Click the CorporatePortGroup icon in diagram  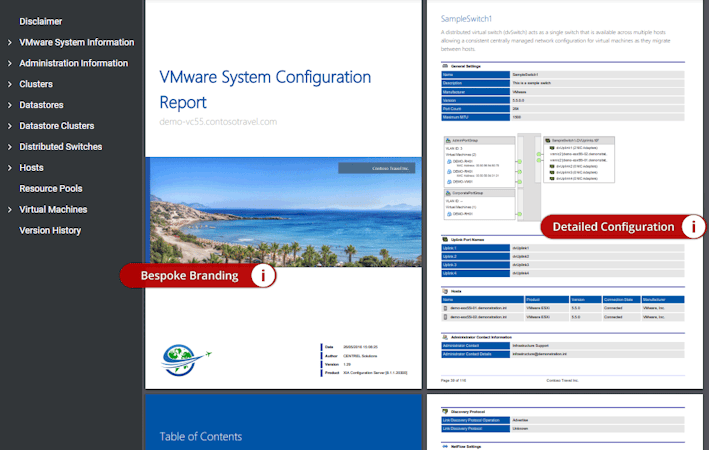448,193
